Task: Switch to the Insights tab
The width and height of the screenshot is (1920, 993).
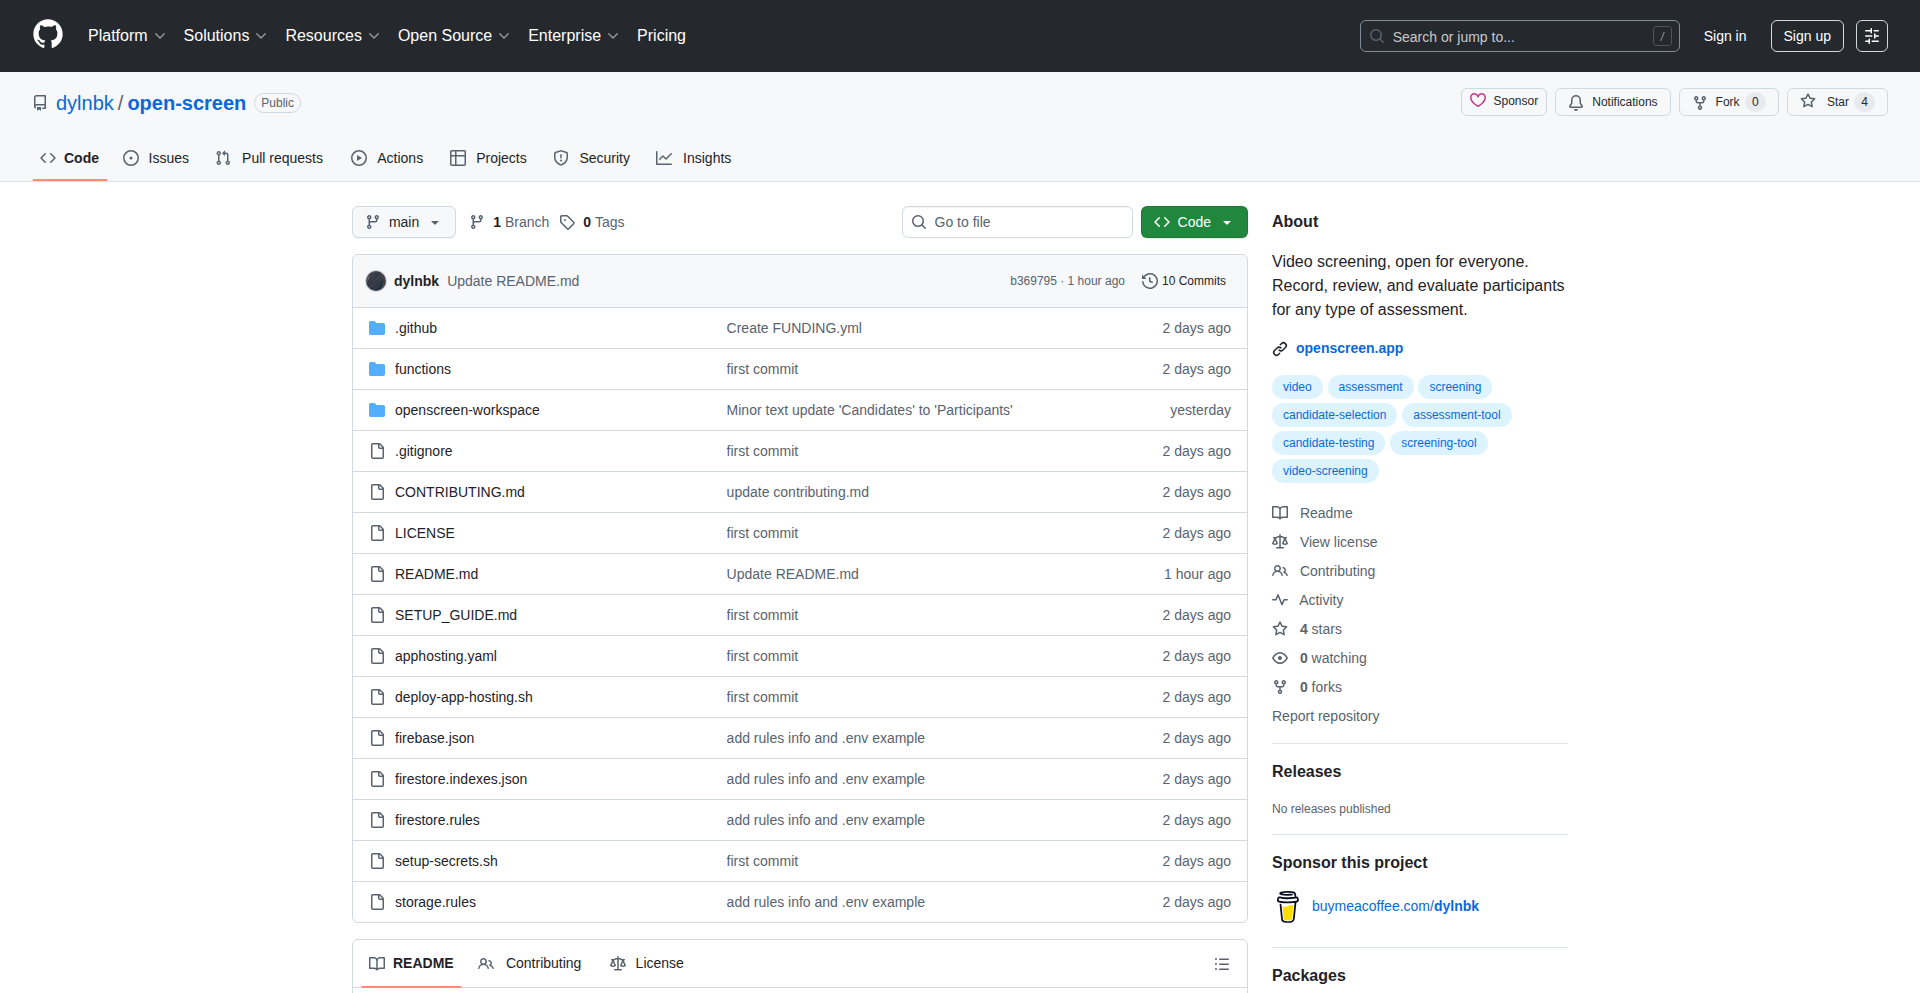Action: click(694, 158)
